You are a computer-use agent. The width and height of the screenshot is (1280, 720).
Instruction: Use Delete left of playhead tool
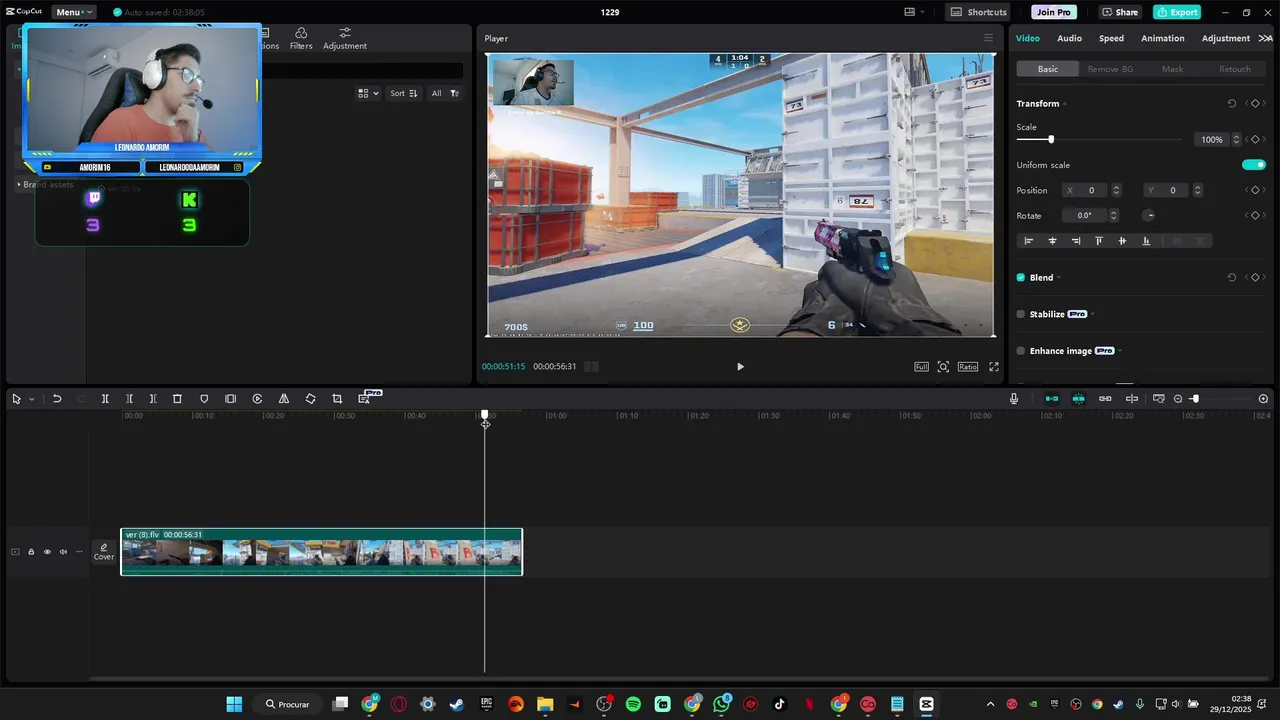coord(129,399)
